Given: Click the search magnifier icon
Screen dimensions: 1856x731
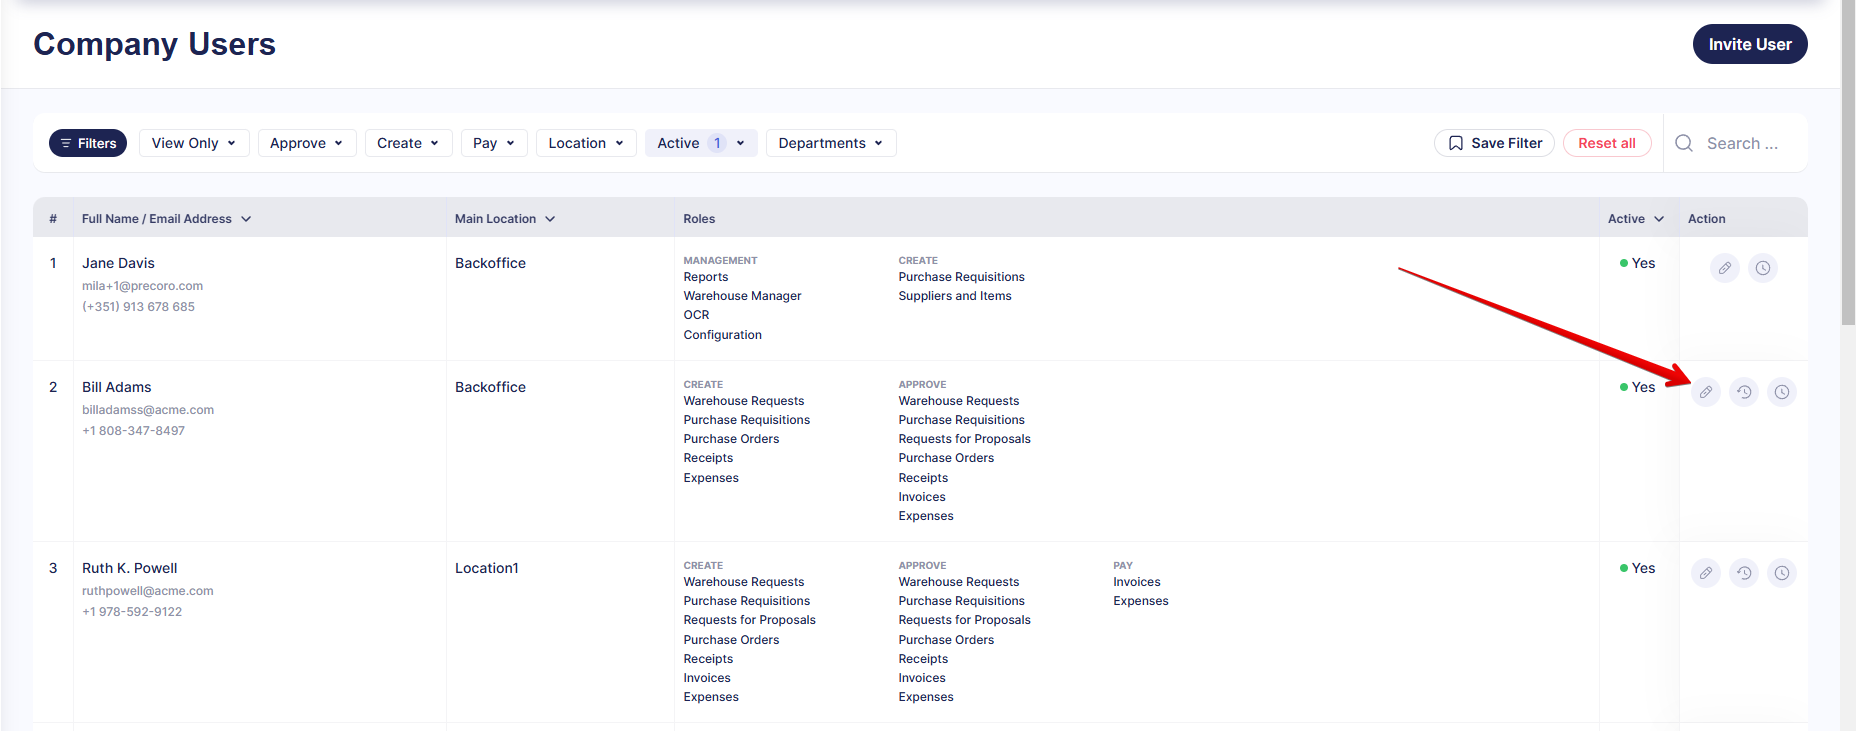Looking at the screenshot, I should click(1684, 143).
